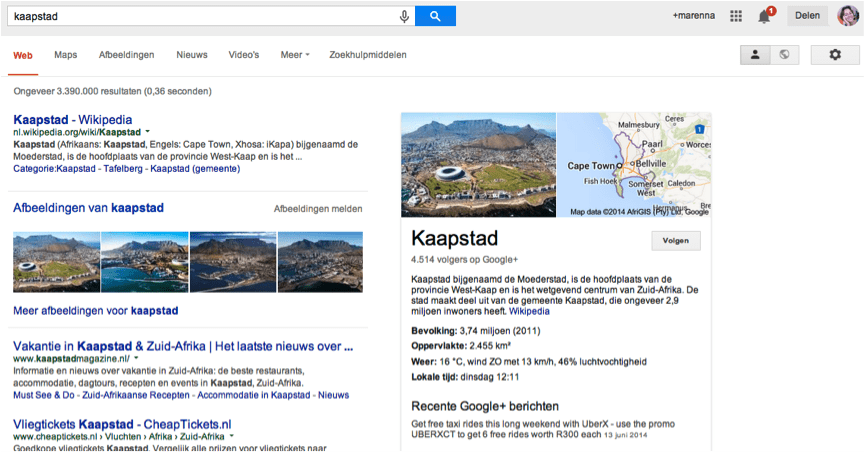Open the Kaapstad (gemeente) sitelink
This screenshot has width=865, height=452.
pyautogui.click(x=195, y=169)
